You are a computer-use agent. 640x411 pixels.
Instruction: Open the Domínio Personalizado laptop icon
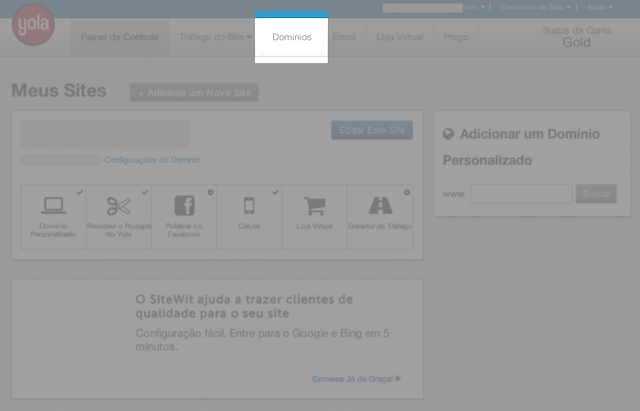tap(53, 206)
